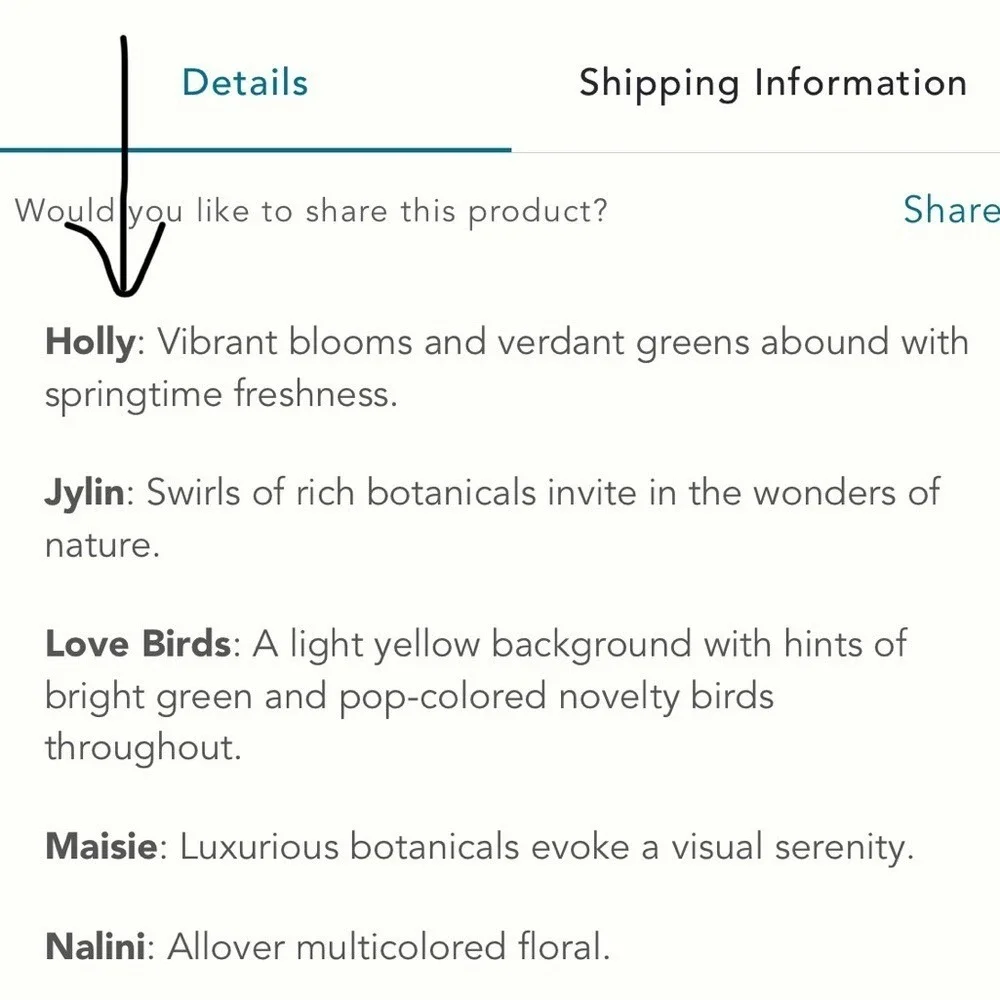Select the bold Holly pattern name
The height and width of the screenshot is (1000, 1000).
[x=91, y=343]
